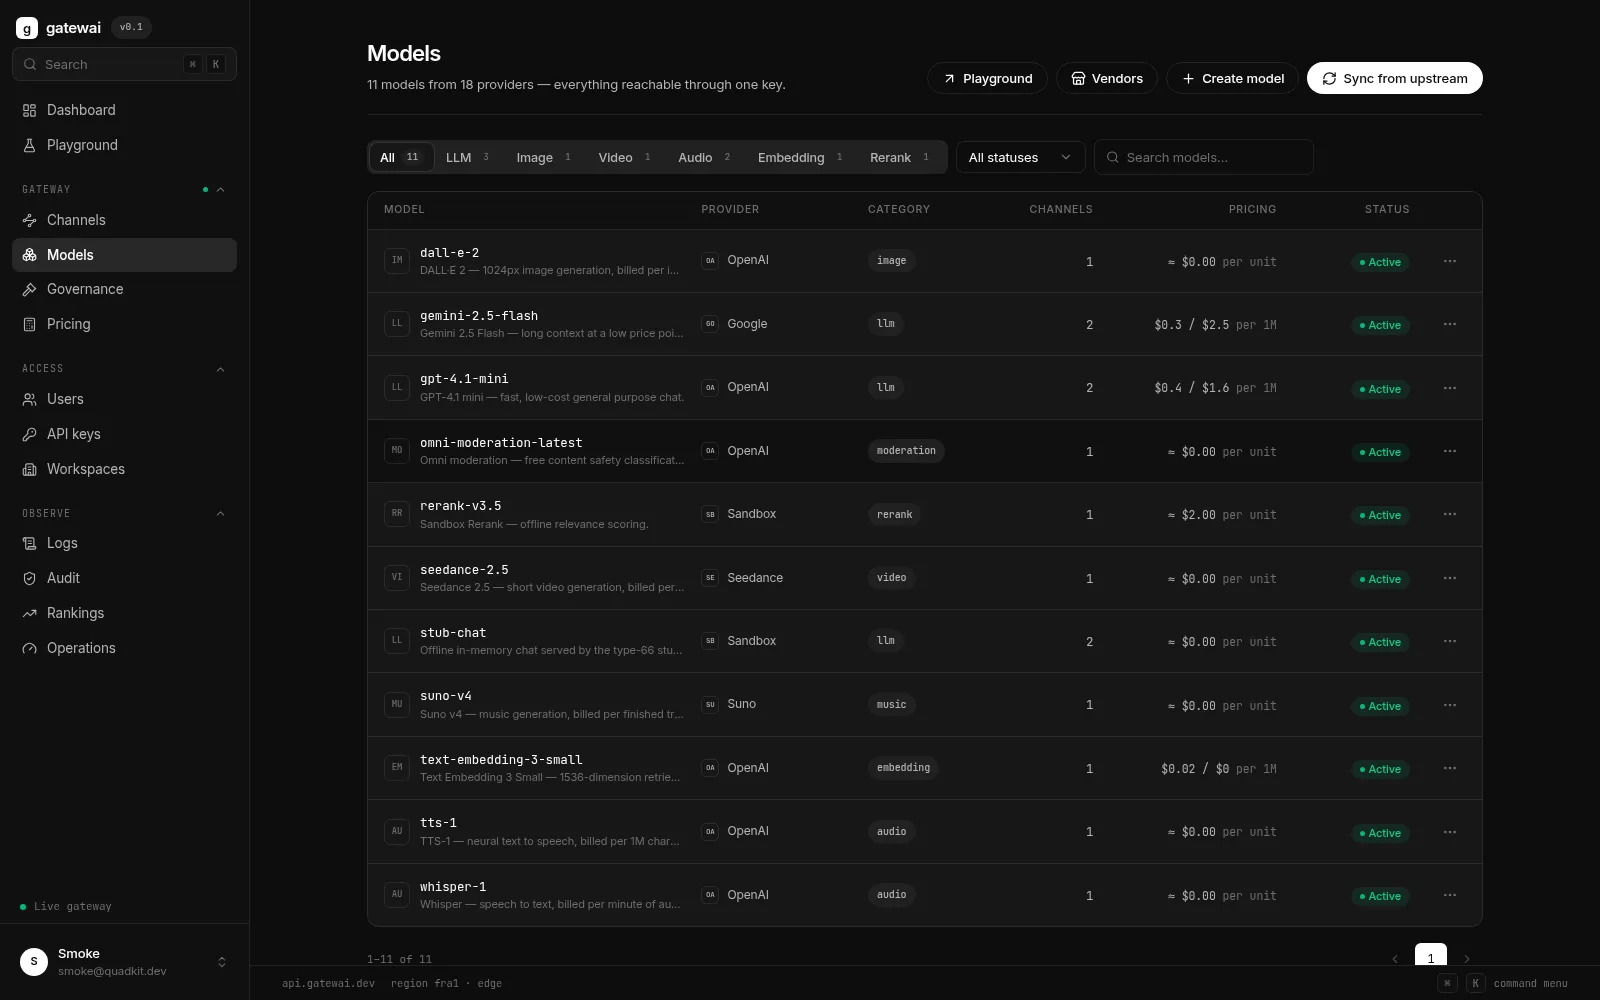This screenshot has width=1600, height=1000.
Task: Focus the Search models field
Action: tap(1203, 157)
